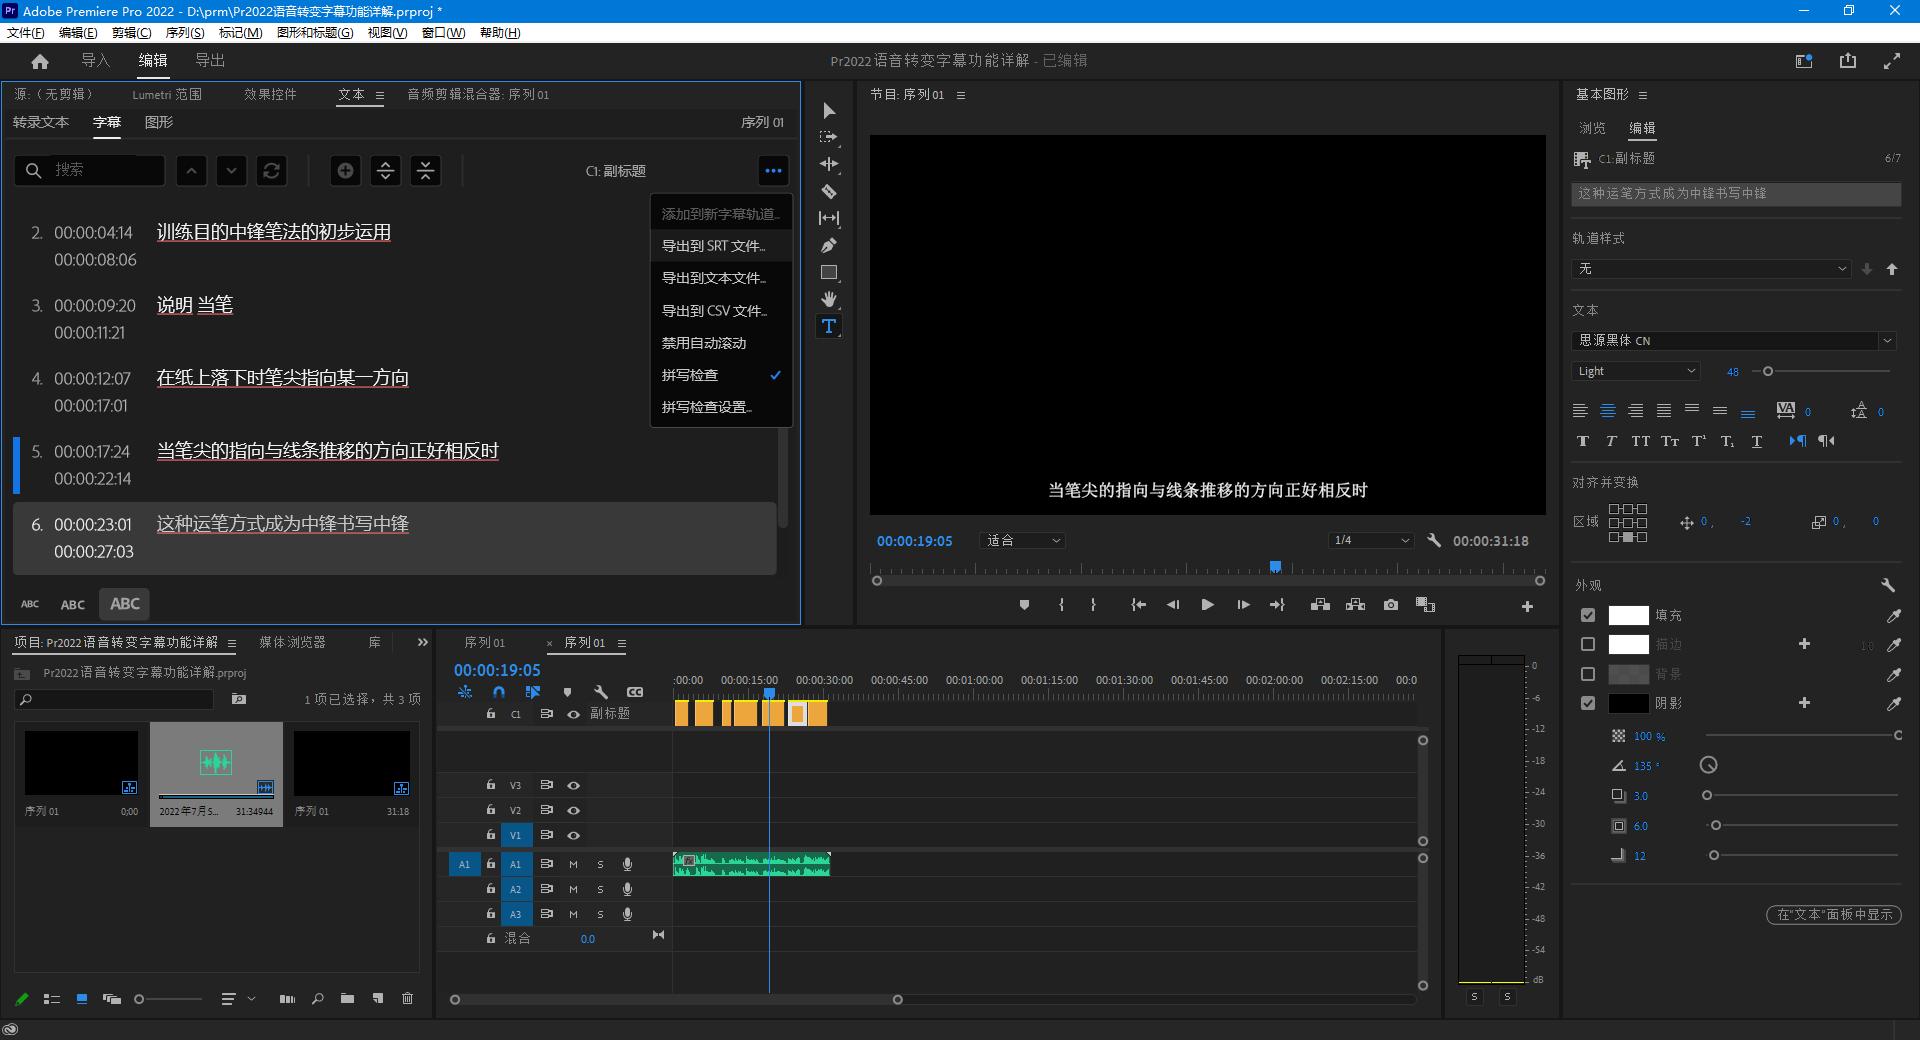Screen dimensions: 1920x1040
Task: Switch to Browse tab in Essential Graphics
Action: 1592,128
